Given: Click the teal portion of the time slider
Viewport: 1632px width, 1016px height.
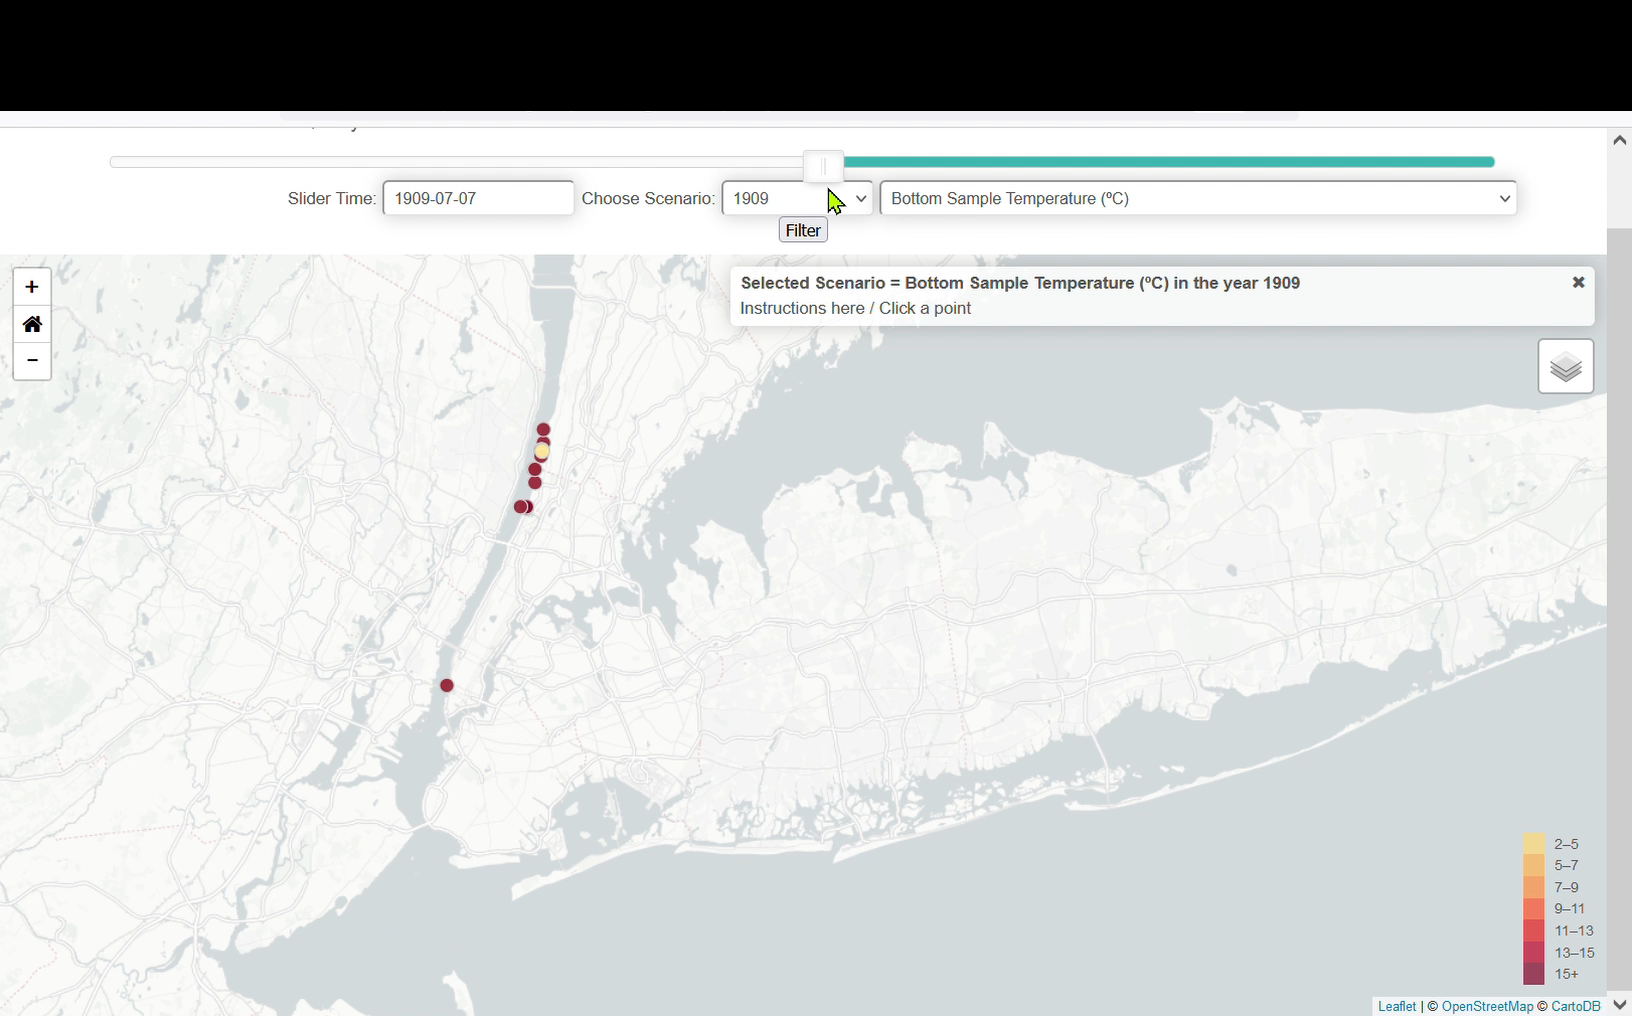Looking at the screenshot, I should click(1168, 162).
